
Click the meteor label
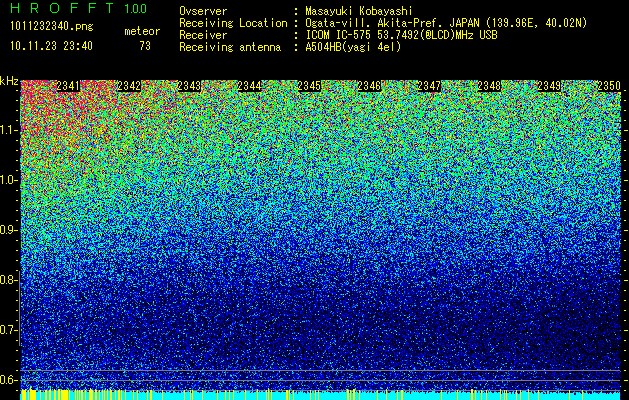coord(142,31)
